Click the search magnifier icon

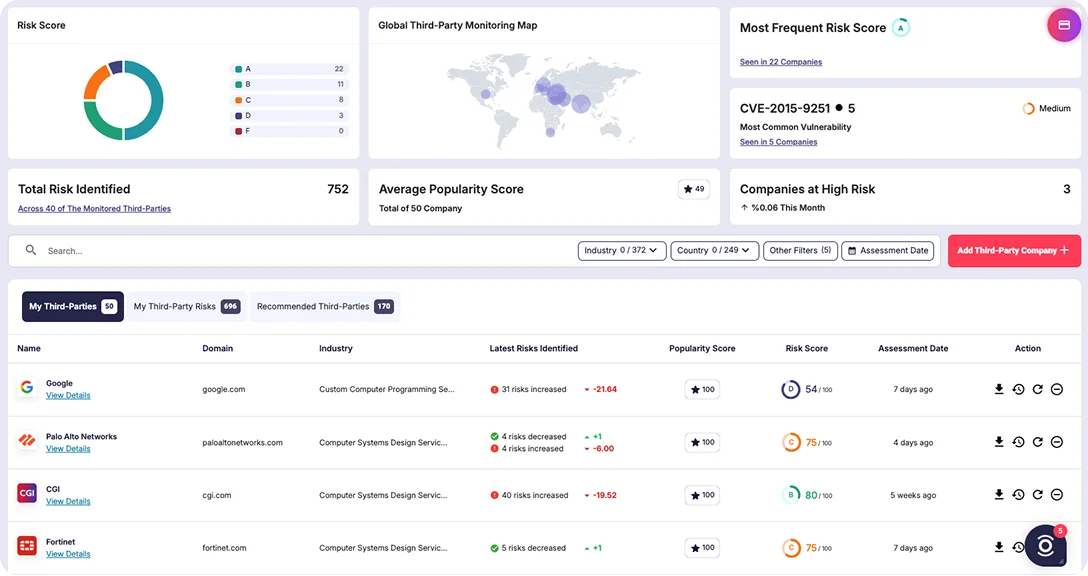pyautogui.click(x=31, y=250)
